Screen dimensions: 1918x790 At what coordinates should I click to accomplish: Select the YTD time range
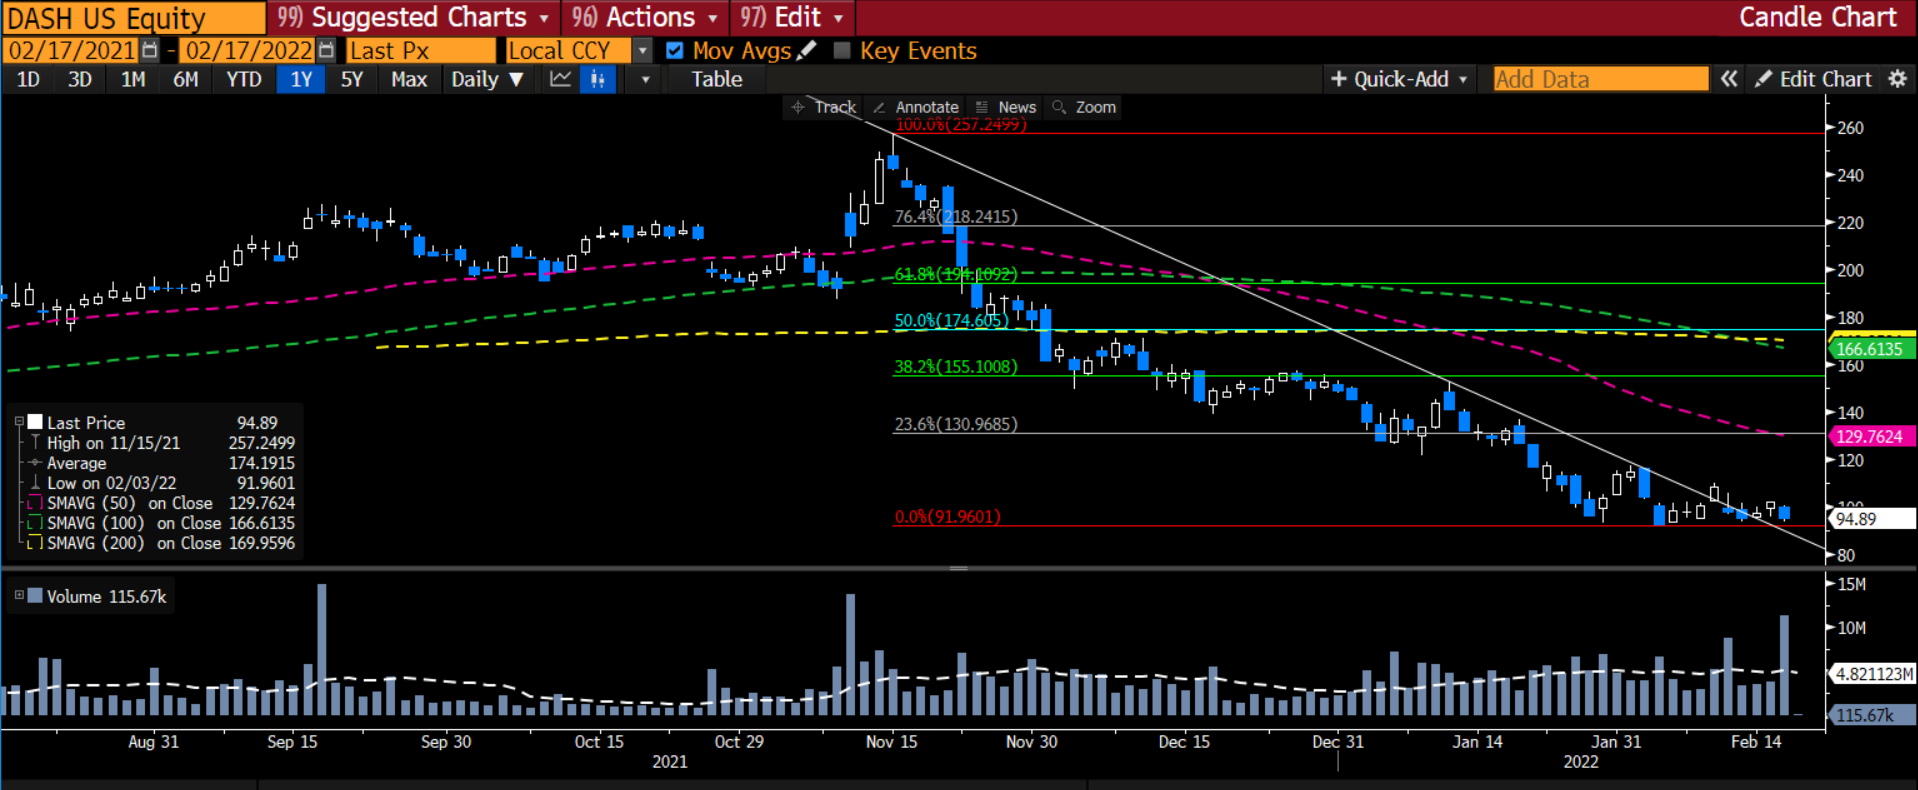(244, 79)
